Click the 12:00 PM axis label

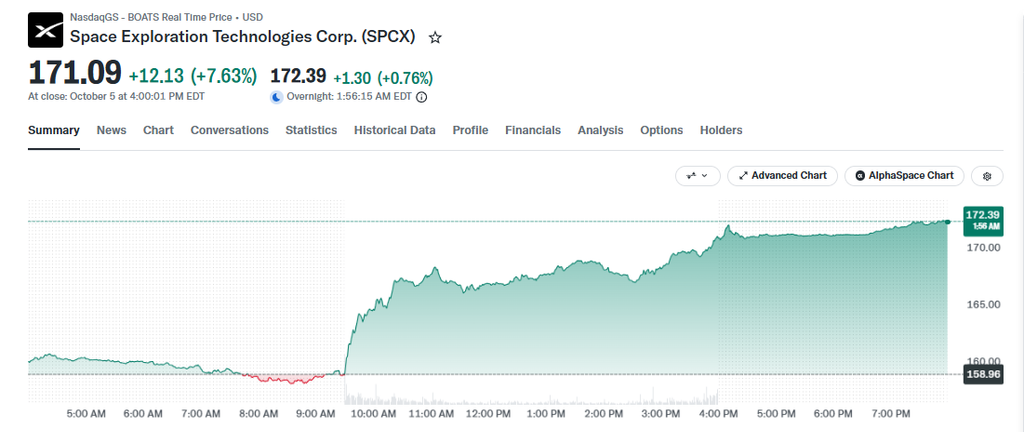point(489,414)
